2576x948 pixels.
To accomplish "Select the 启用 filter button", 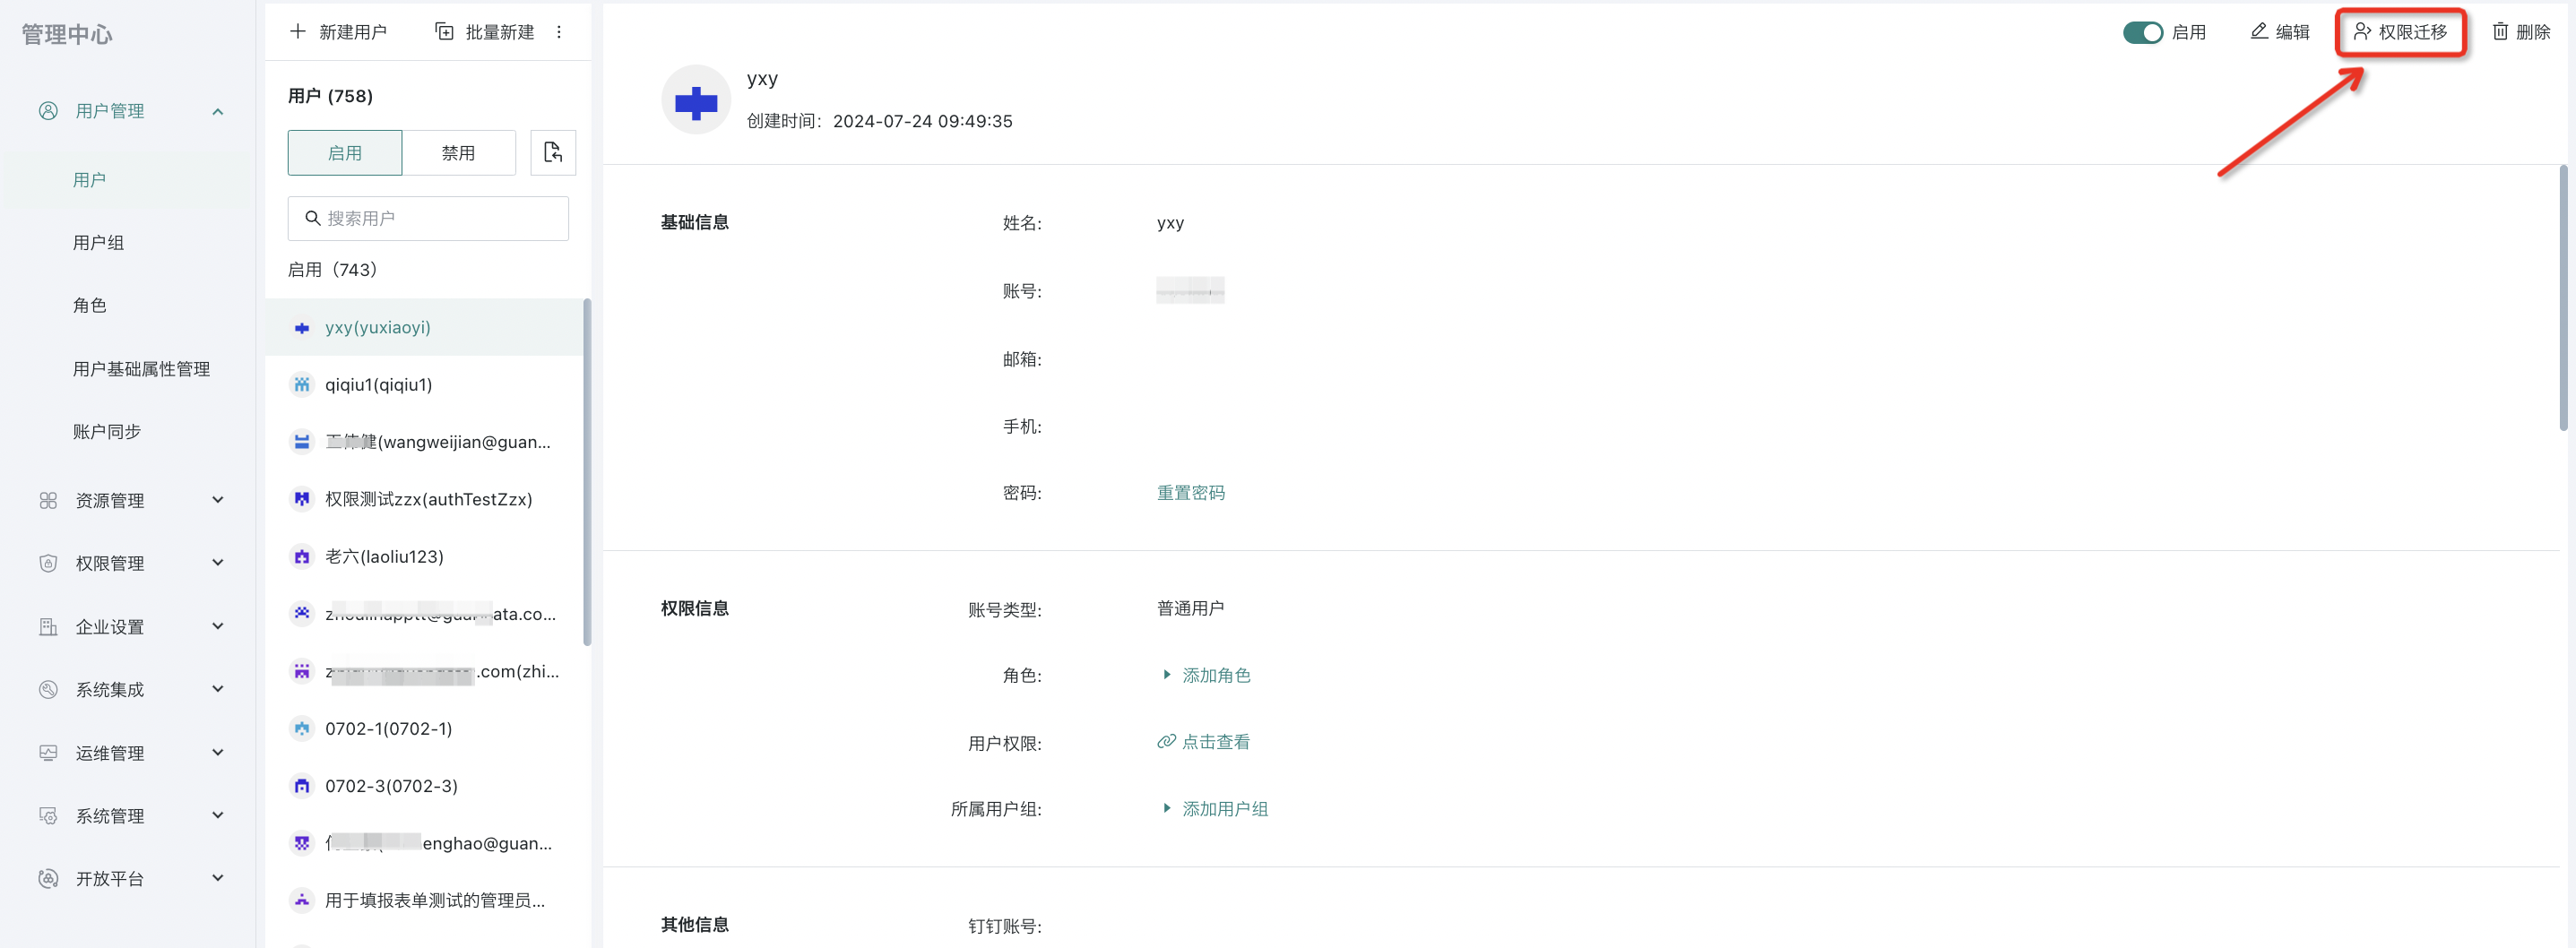I will pos(345,153).
